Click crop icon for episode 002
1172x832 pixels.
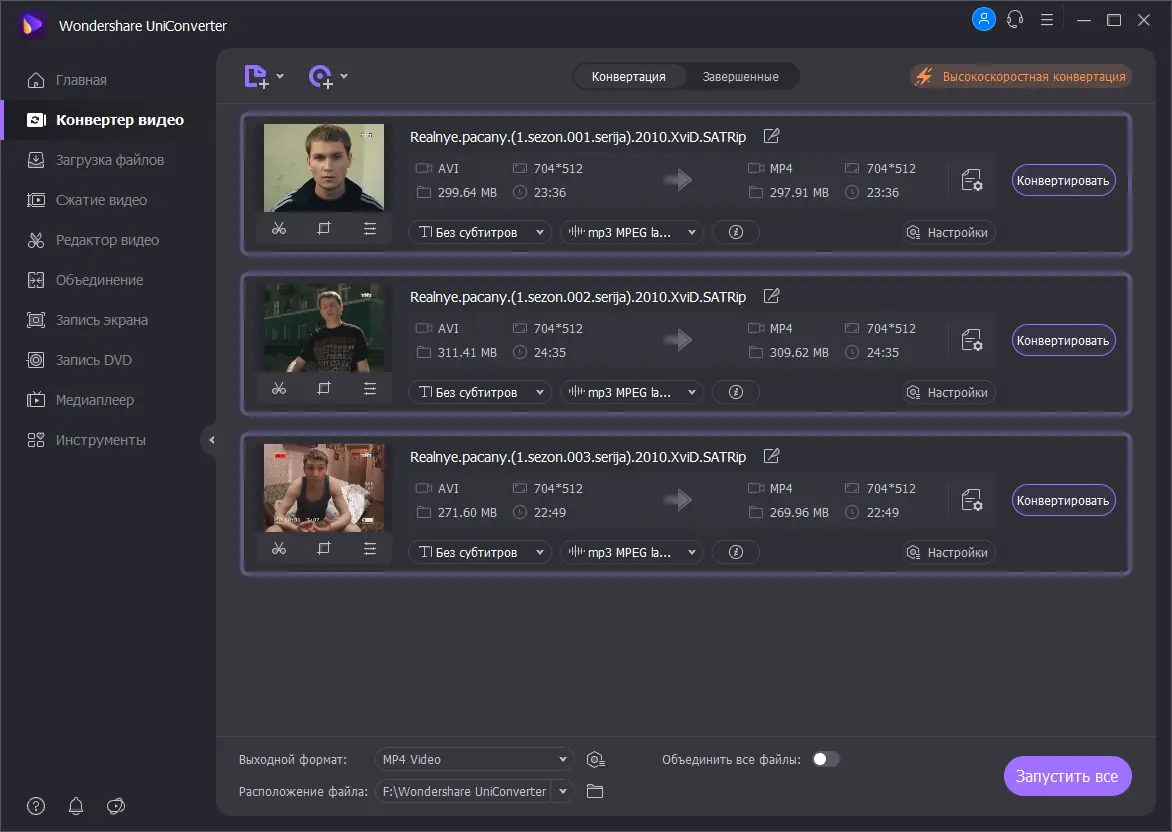(x=324, y=389)
